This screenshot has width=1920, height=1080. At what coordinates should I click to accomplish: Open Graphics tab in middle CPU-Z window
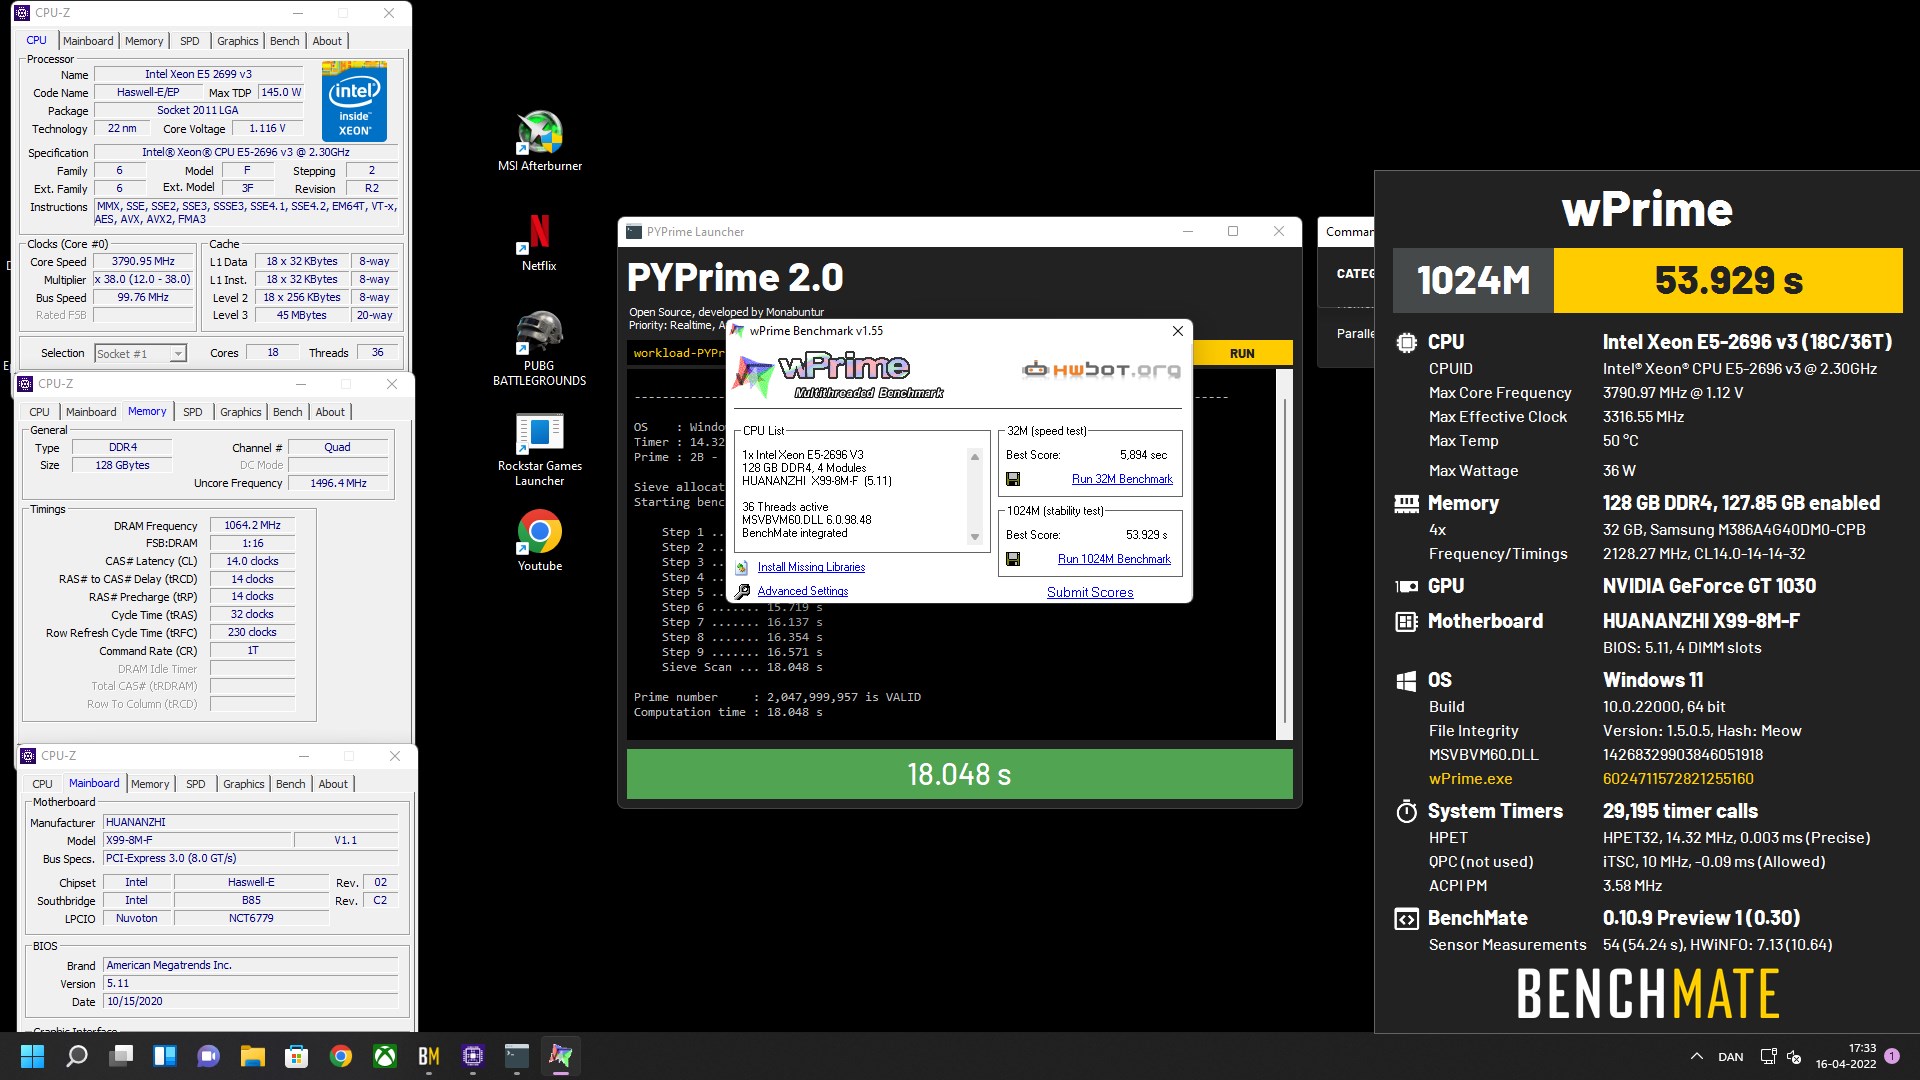[x=241, y=412]
